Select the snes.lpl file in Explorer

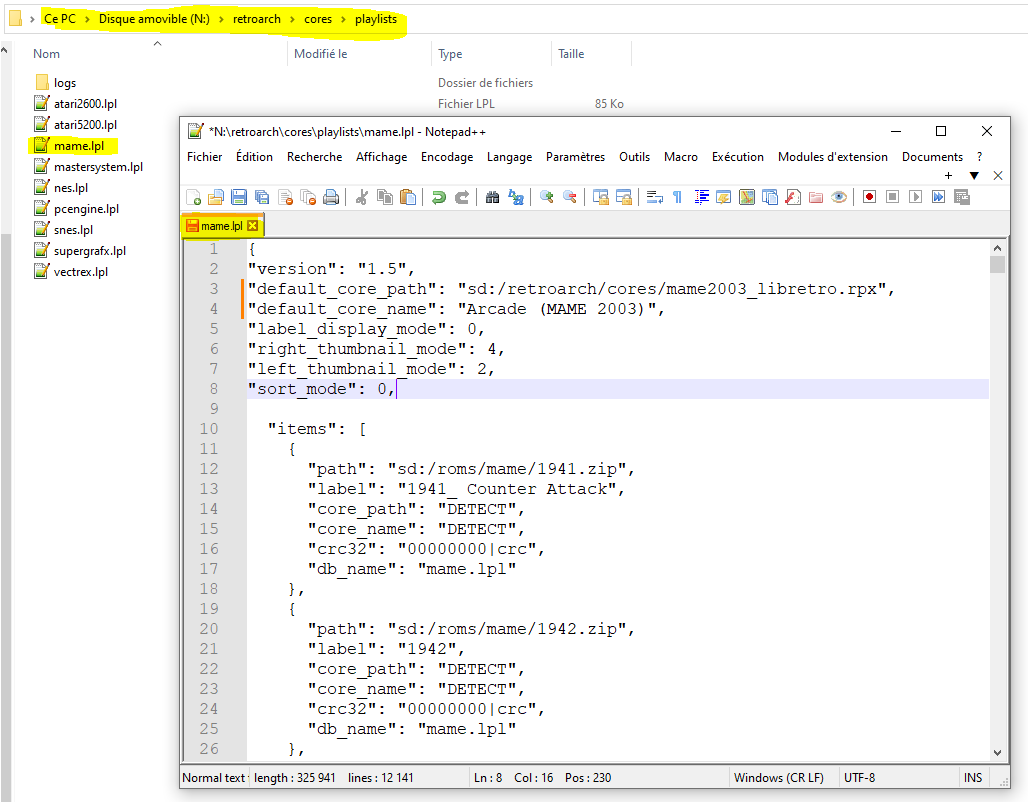pyautogui.click(x=73, y=230)
